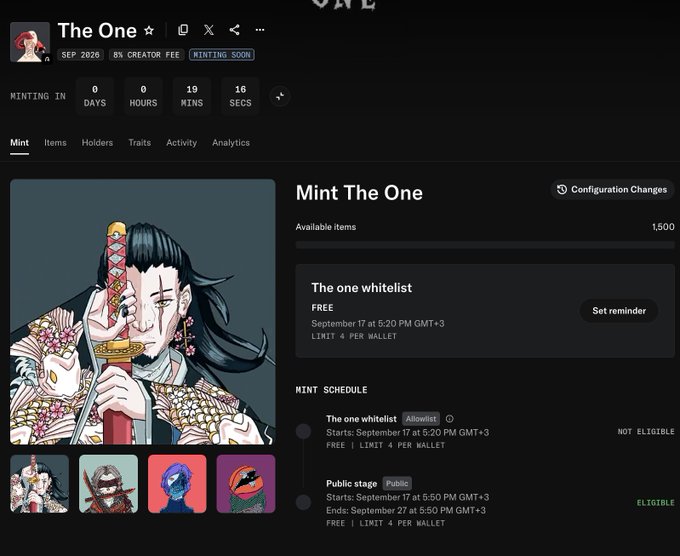
Task: Open the Activity tab
Action: [x=181, y=143]
